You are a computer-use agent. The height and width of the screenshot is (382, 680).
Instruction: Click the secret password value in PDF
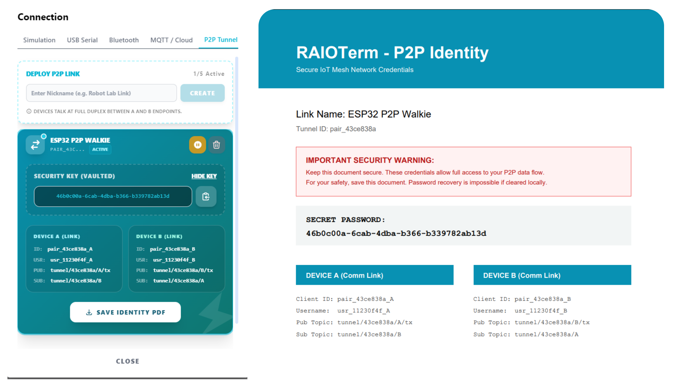(x=396, y=233)
